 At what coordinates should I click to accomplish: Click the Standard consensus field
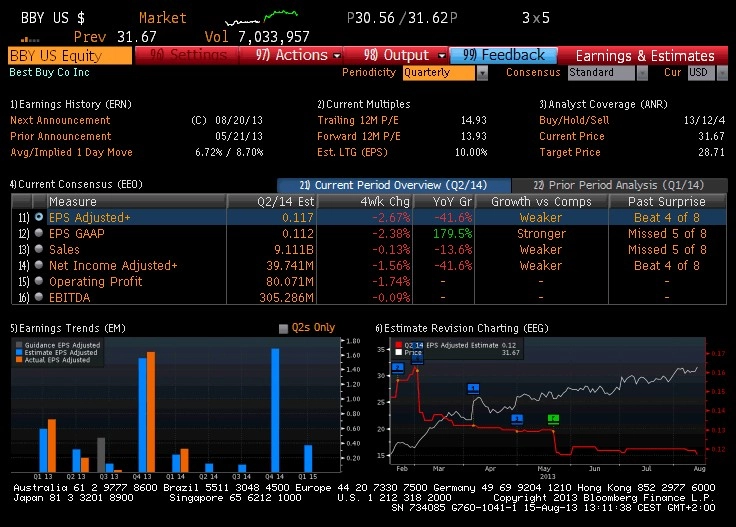pos(601,73)
